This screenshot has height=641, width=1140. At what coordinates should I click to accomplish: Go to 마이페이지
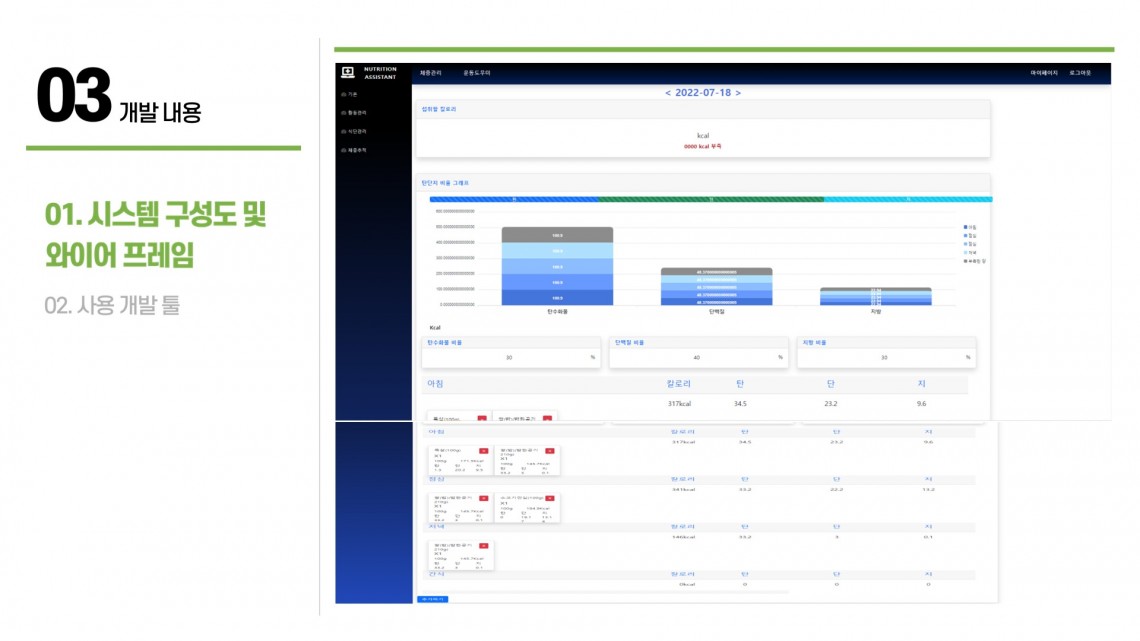point(1044,73)
